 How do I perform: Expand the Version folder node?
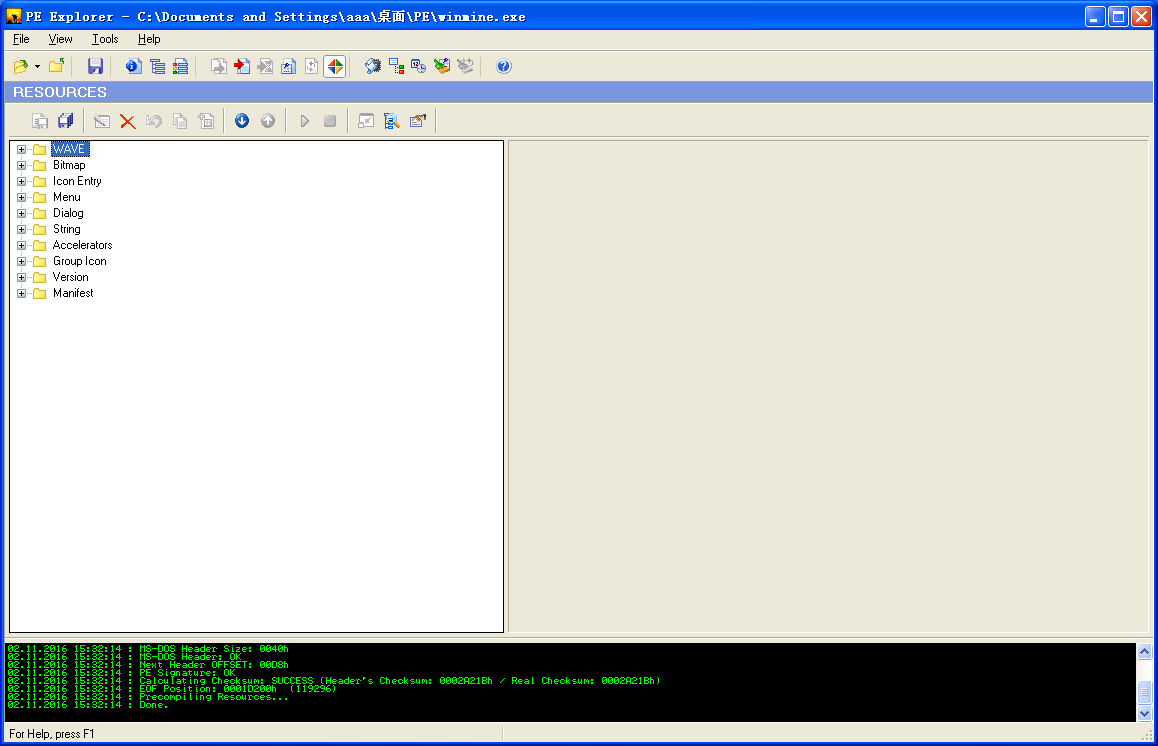21,278
